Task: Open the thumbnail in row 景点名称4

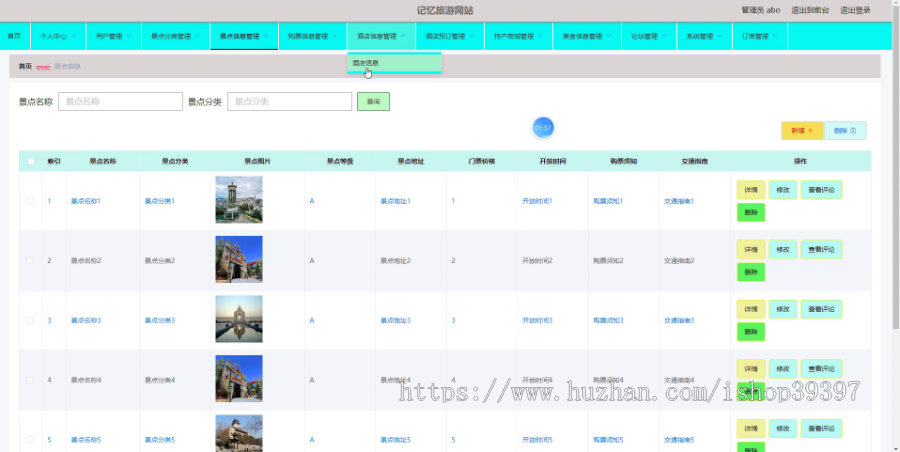Action: click(x=239, y=378)
